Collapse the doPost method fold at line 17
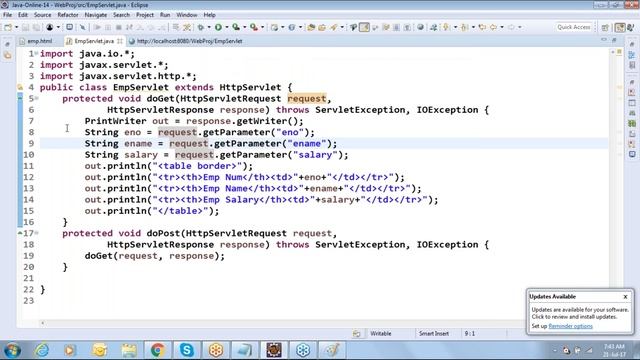This screenshot has width=640, height=360. pos(36,233)
